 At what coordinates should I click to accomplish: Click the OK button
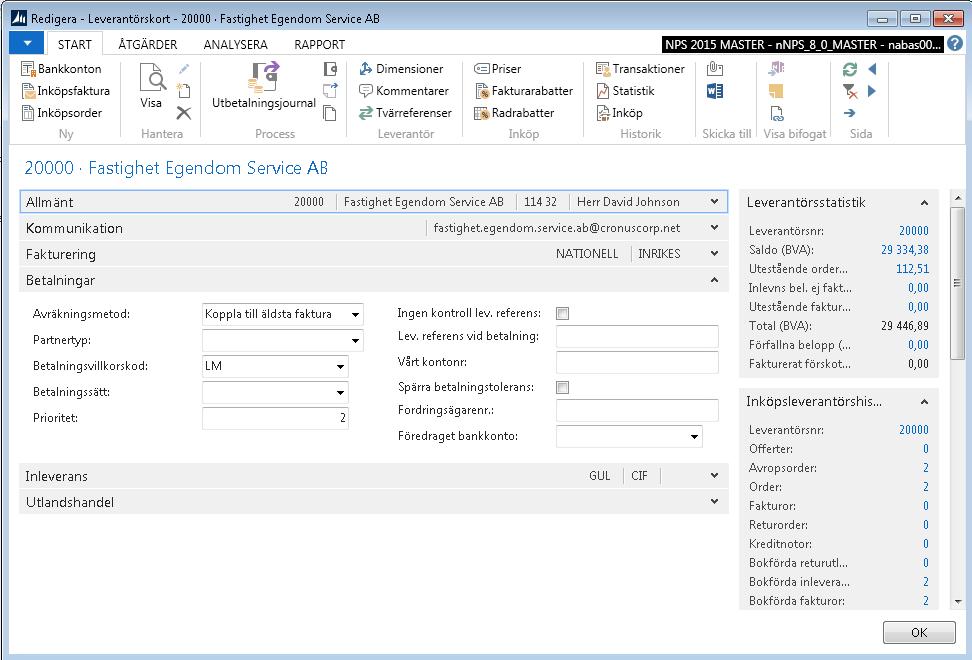tap(919, 632)
